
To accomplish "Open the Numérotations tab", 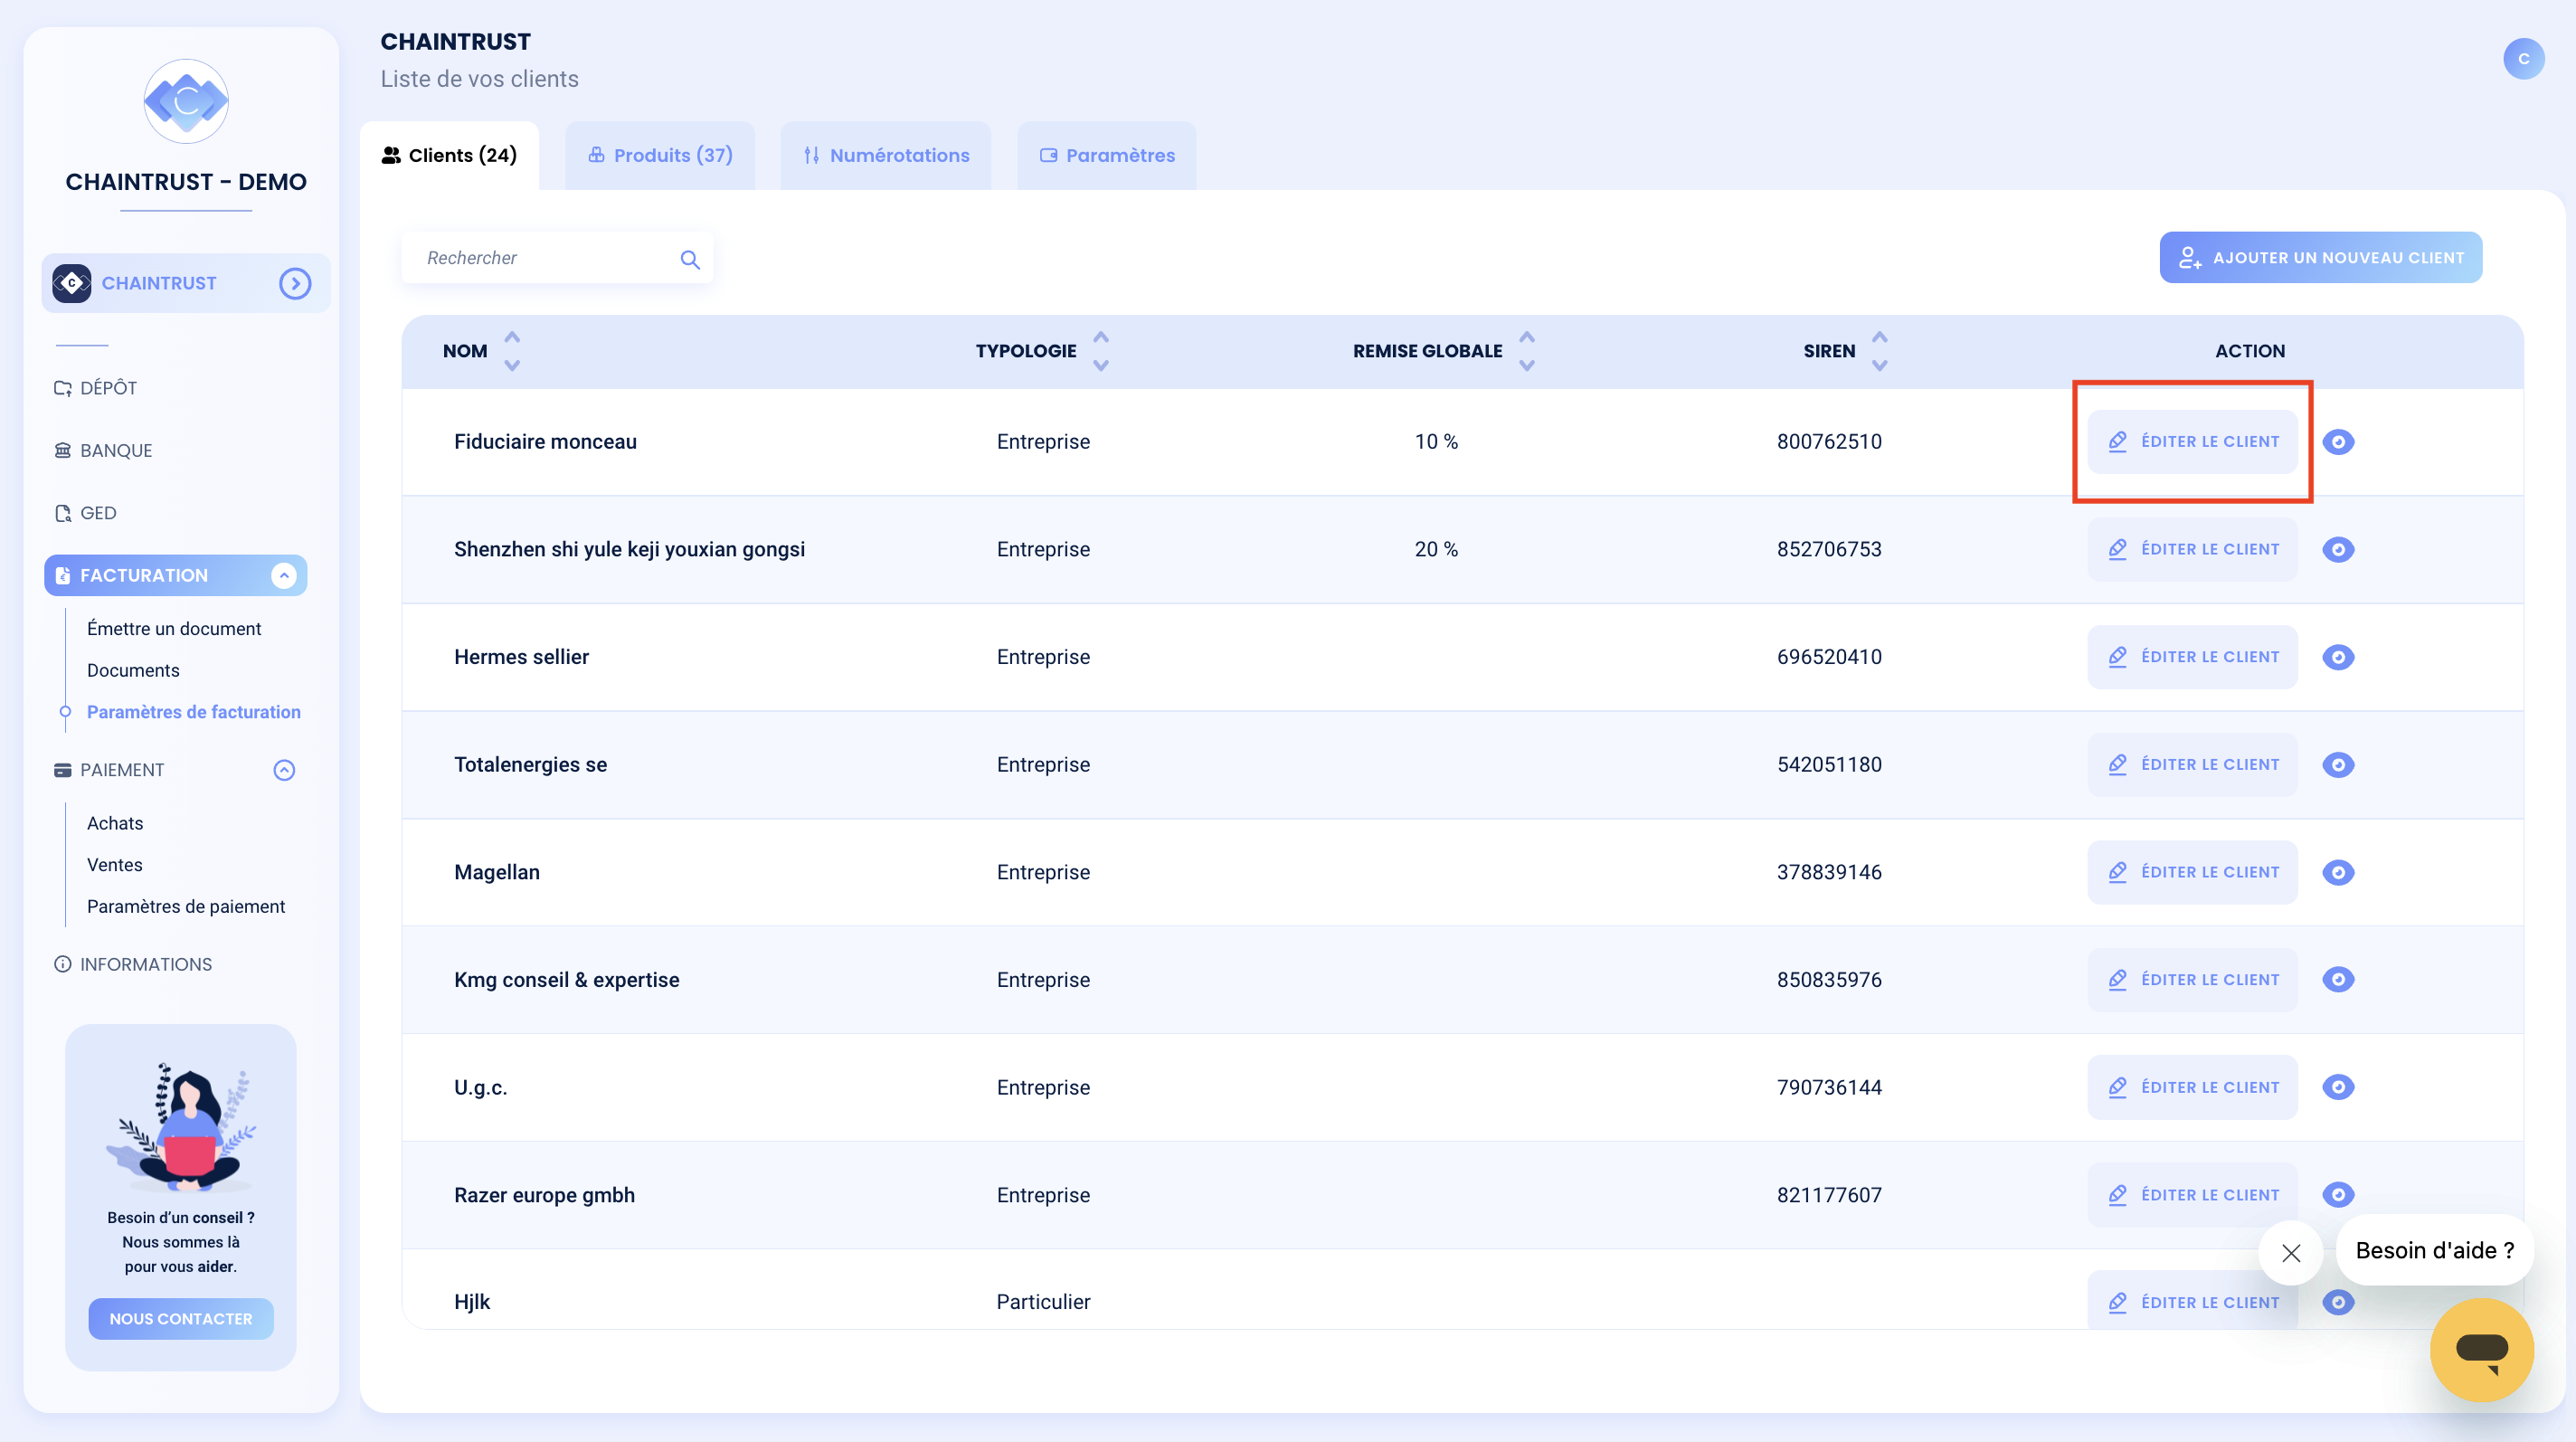I will (886, 155).
